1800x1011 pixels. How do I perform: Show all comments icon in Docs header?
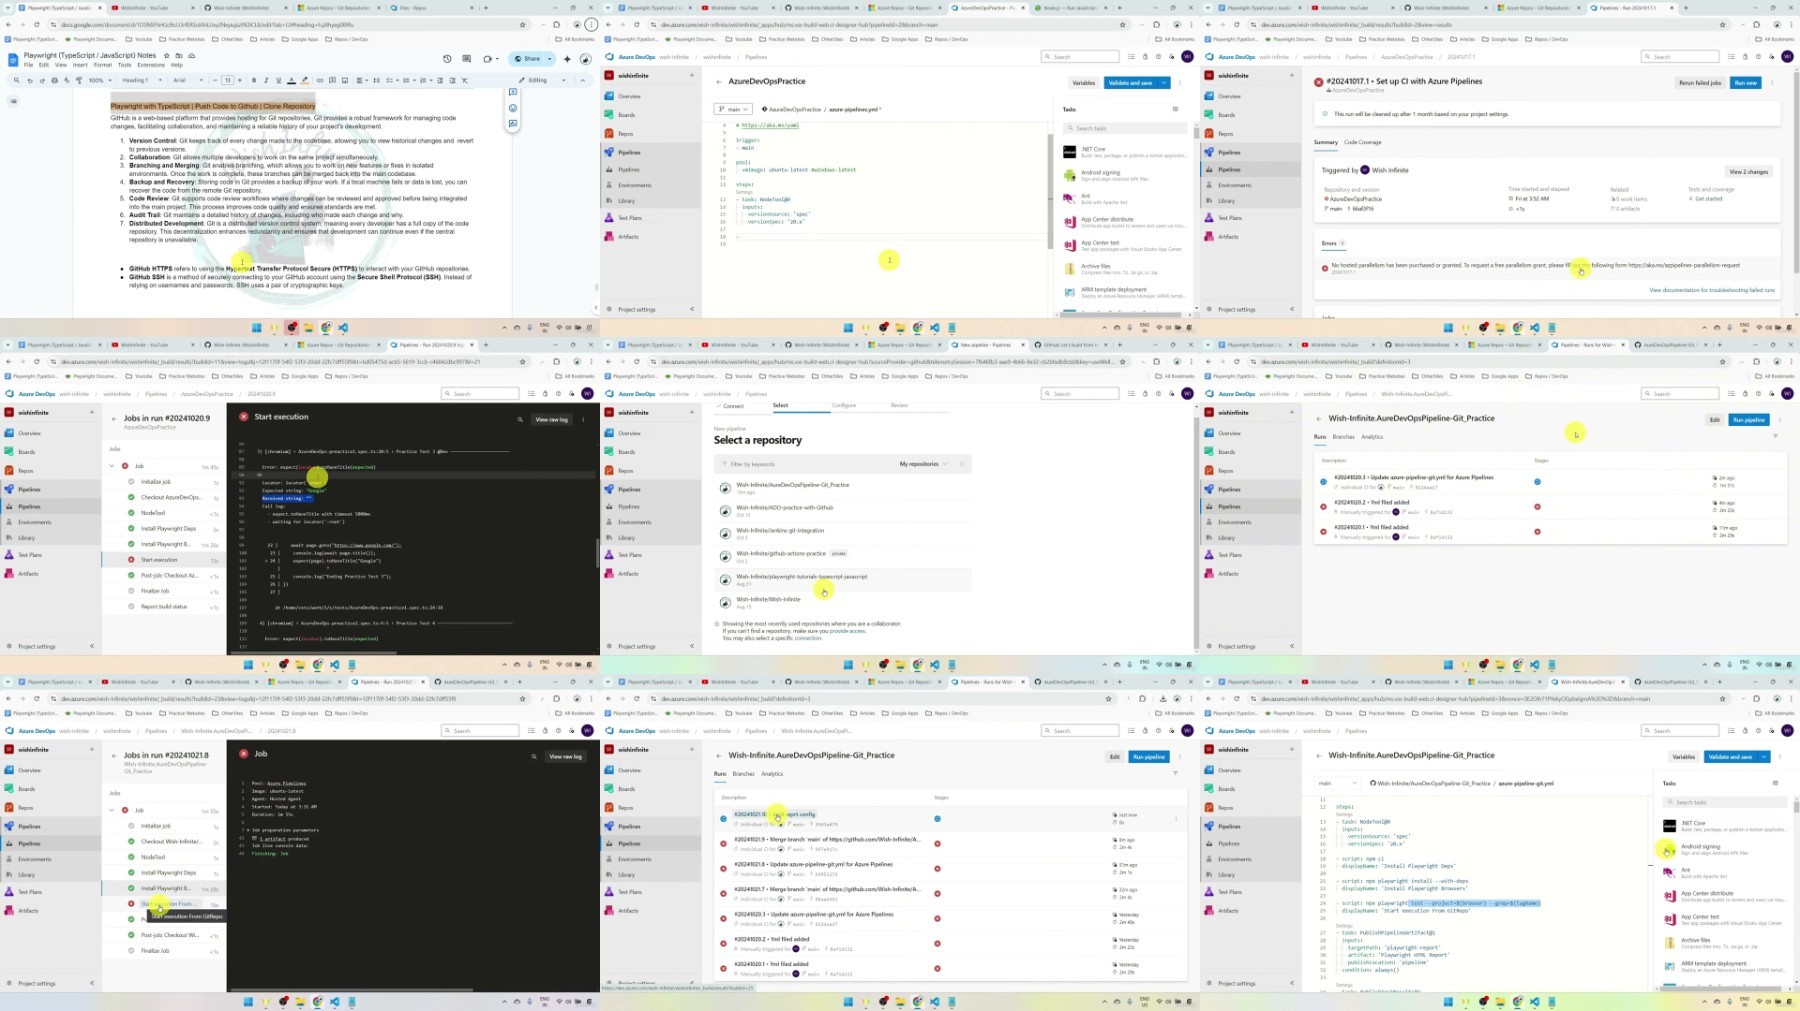click(x=467, y=59)
